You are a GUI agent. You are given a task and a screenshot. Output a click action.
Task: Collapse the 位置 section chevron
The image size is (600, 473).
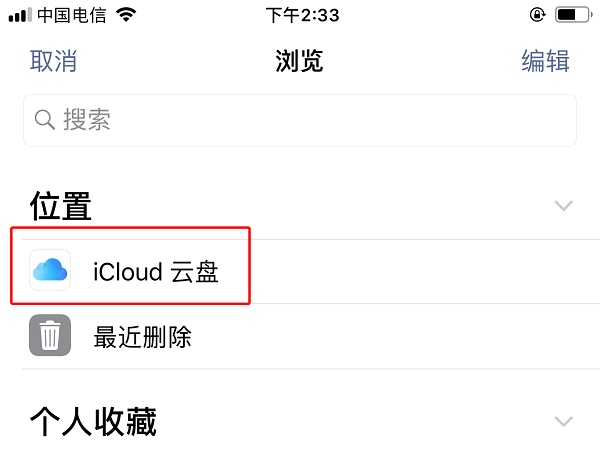pos(564,206)
